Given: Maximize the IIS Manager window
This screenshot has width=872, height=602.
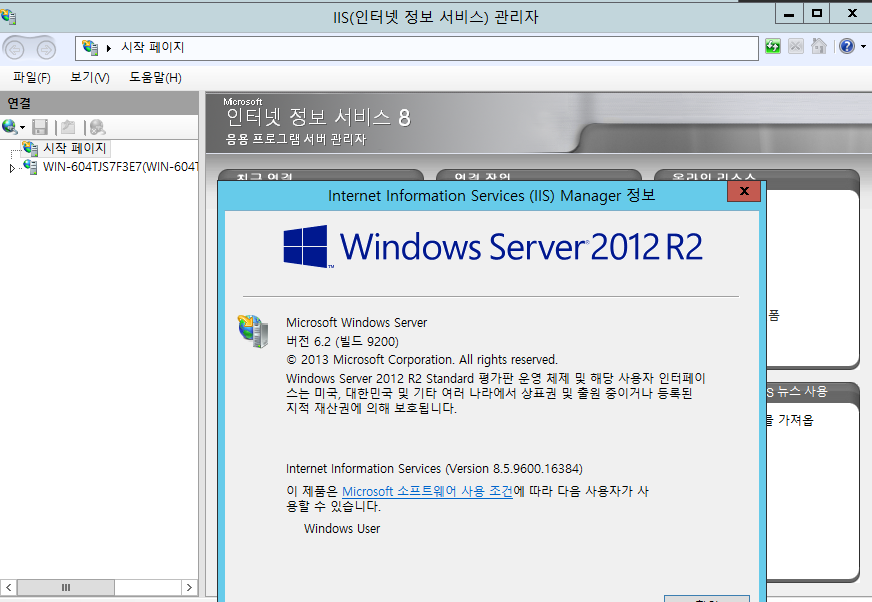Looking at the screenshot, I should (x=816, y=14).
